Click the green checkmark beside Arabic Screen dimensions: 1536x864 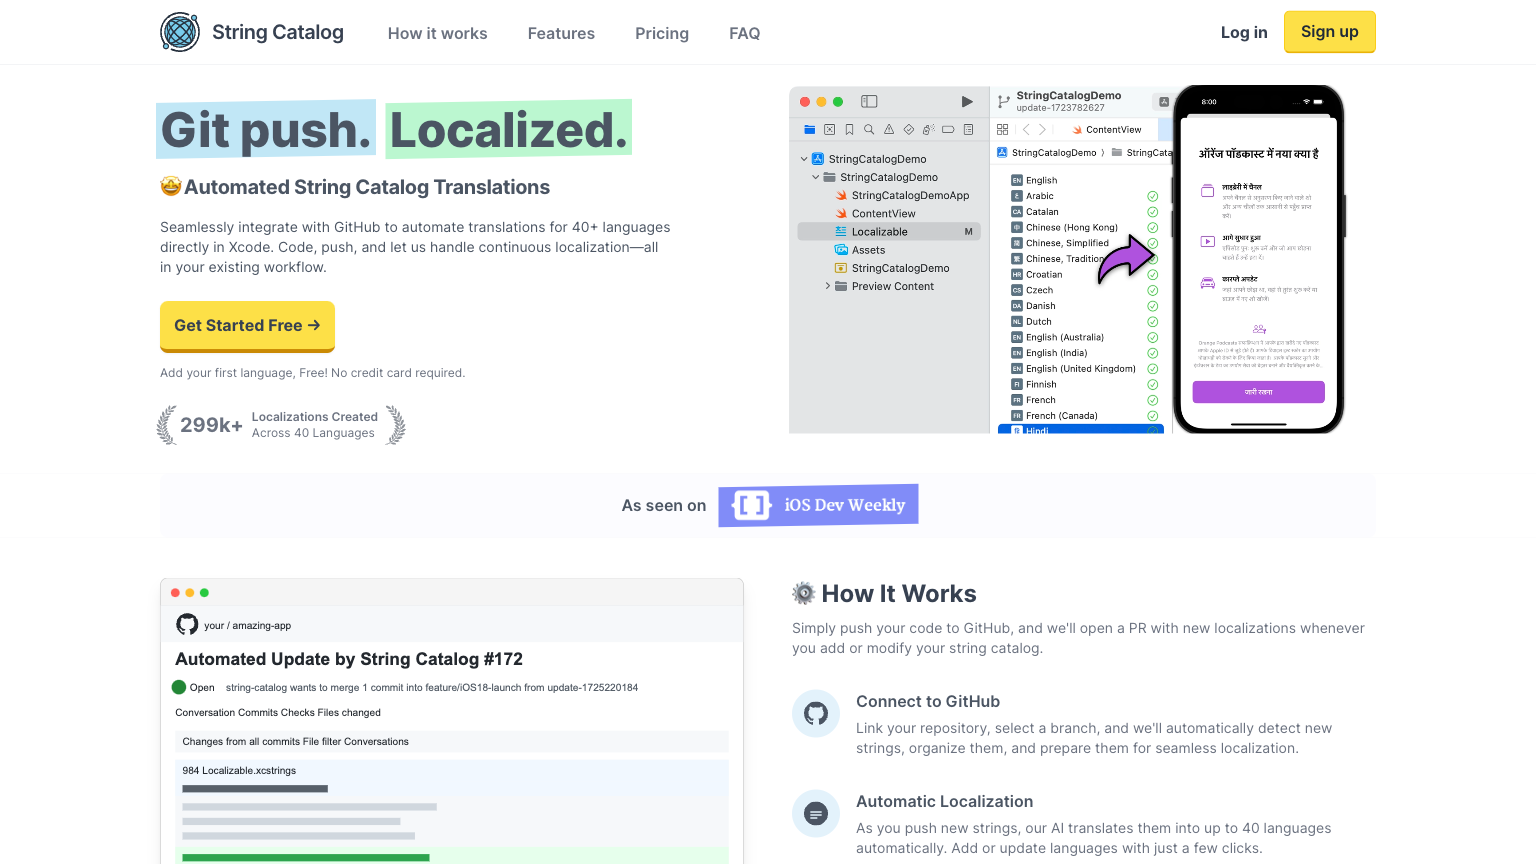[x=1152, y=196]
